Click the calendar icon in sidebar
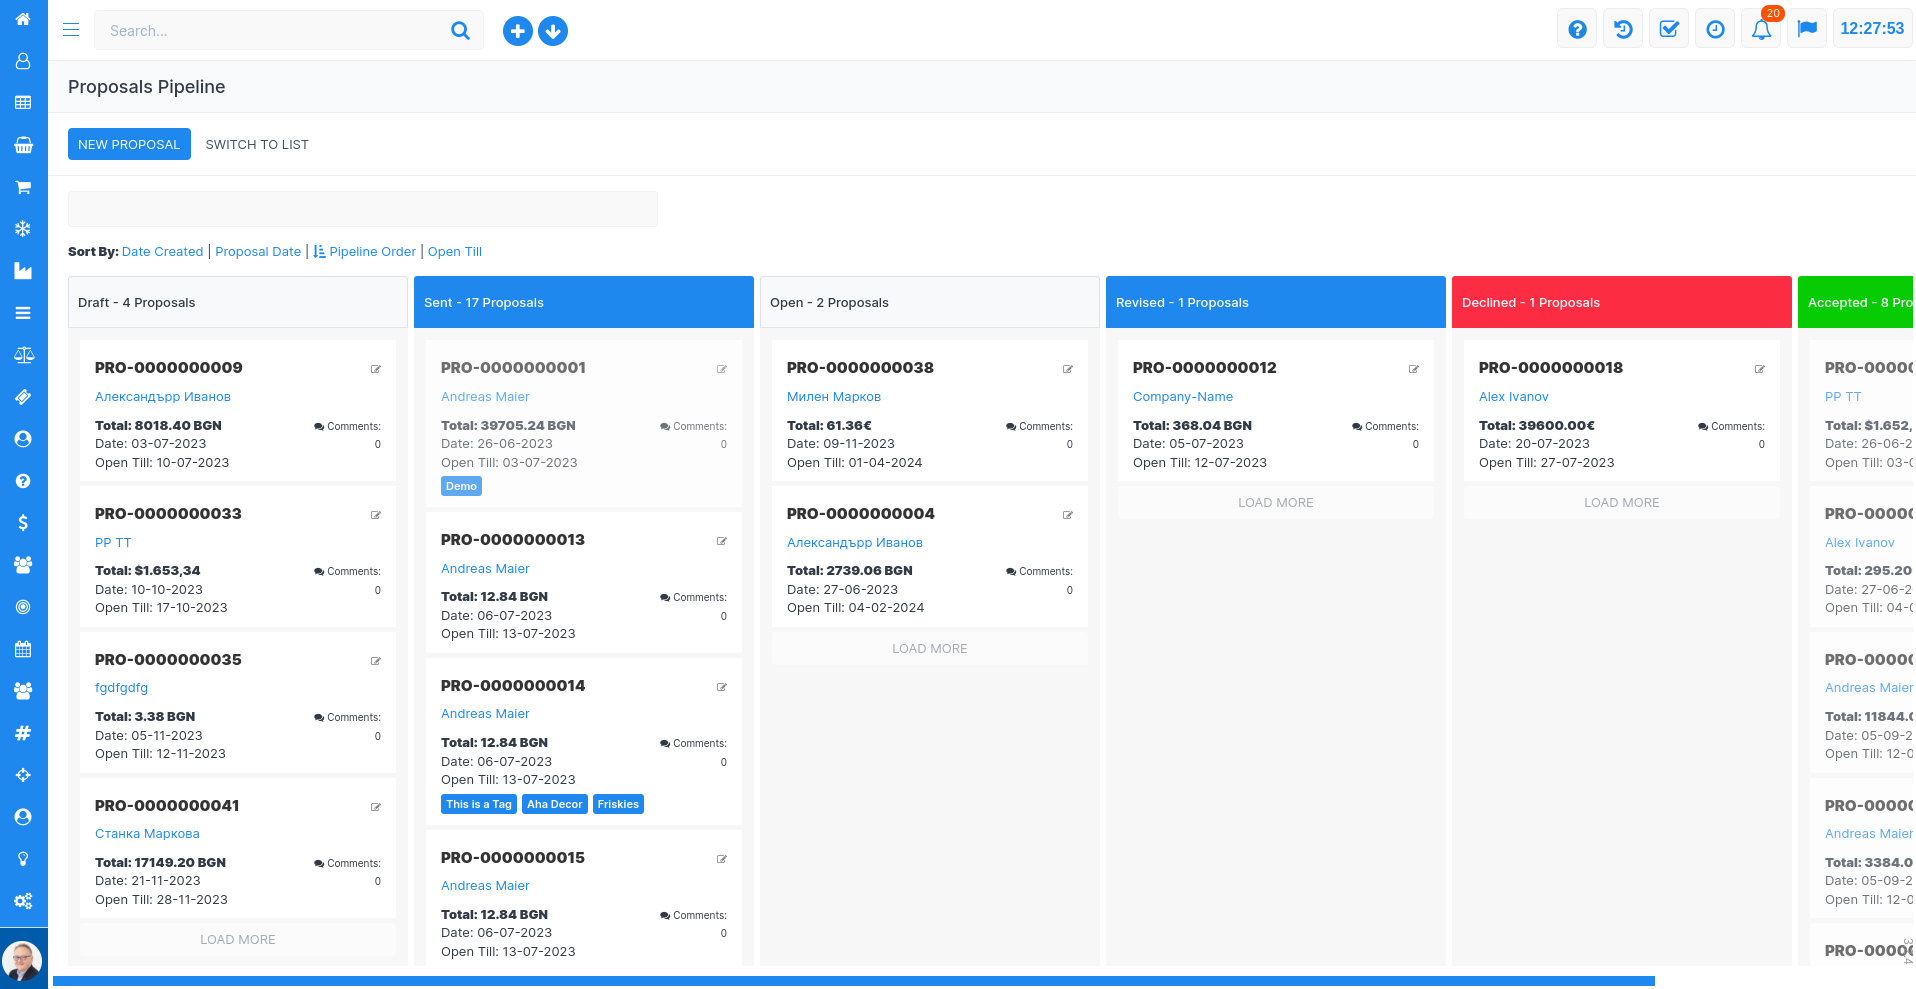 [x=23, y=649]
